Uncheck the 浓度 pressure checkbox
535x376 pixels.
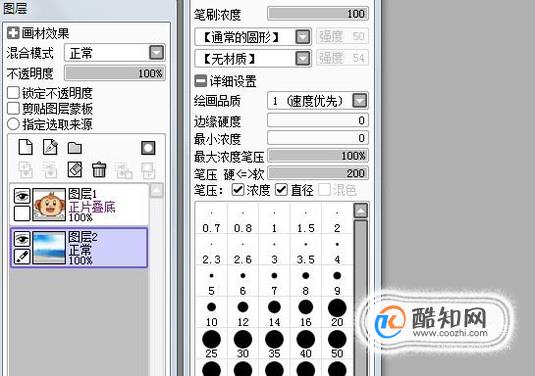click(238, 190)
